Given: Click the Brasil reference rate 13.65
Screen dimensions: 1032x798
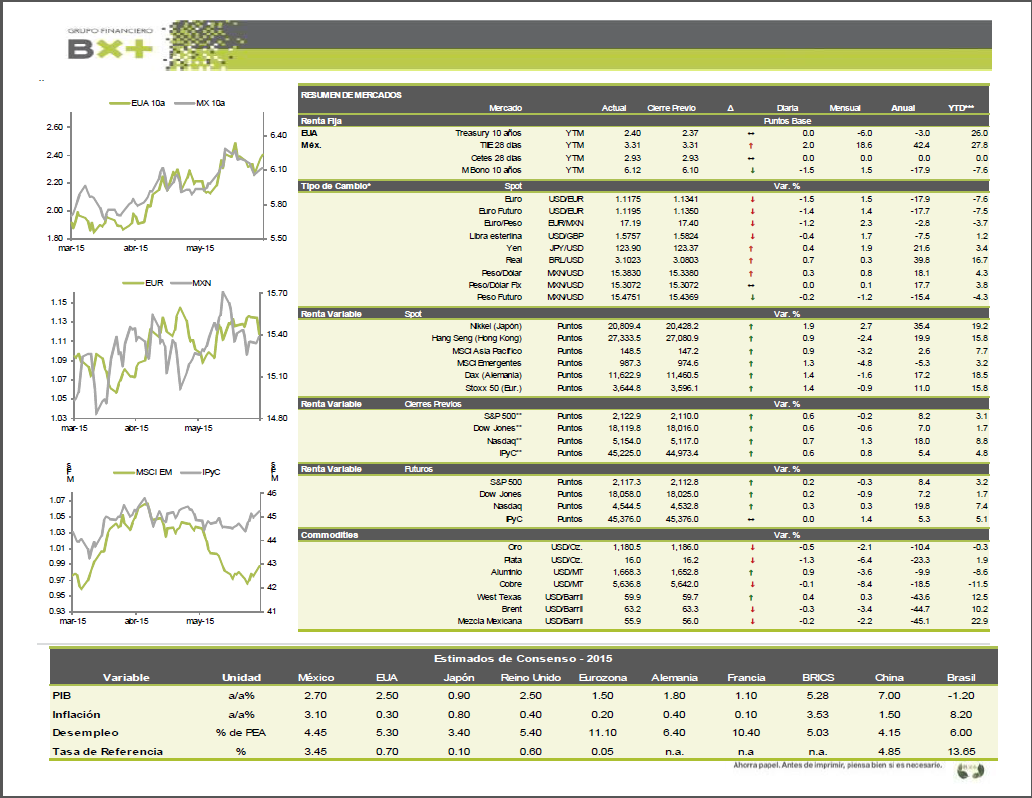Looking at the screenshot, I should (x=961, y=752).
